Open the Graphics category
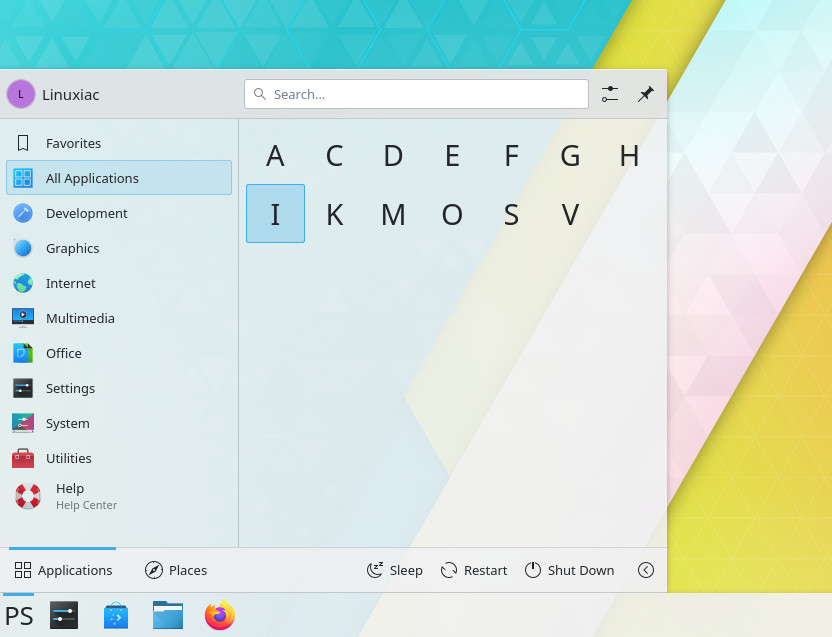832x637 pixels. click(x=119, y=248)
